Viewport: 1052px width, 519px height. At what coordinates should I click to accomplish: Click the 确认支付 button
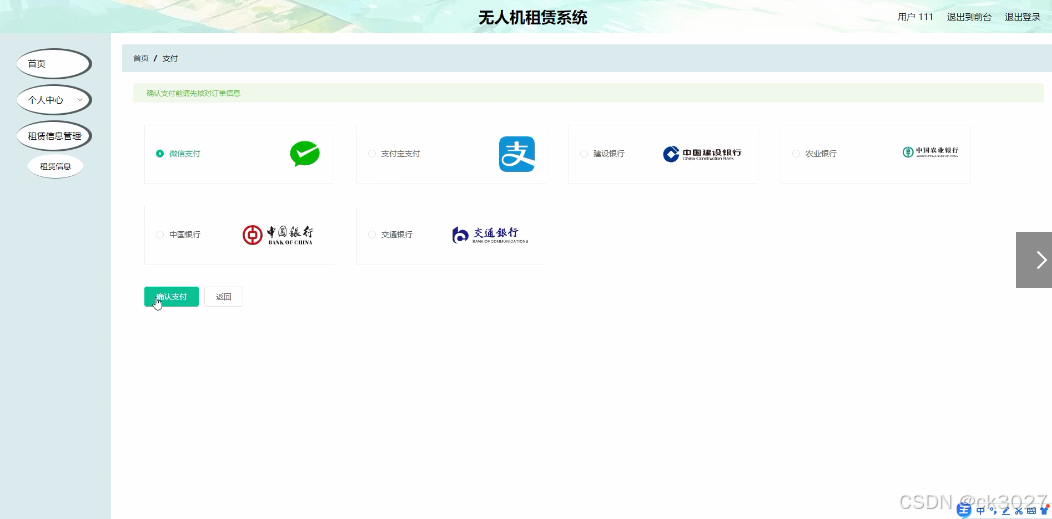click(x=171, y=296)
